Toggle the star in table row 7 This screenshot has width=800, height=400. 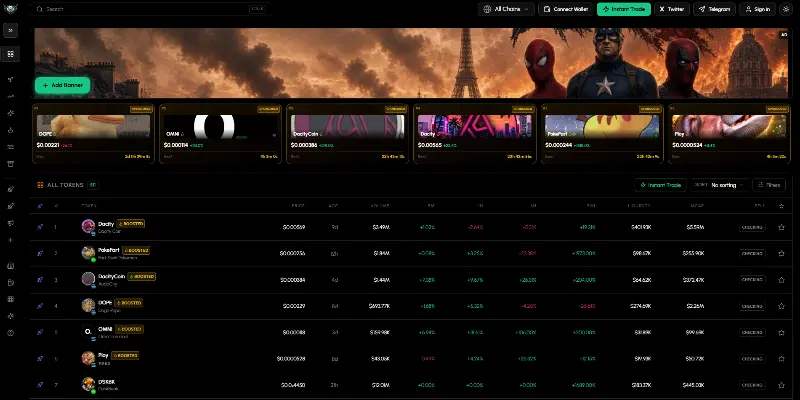(x=781, y=385)
